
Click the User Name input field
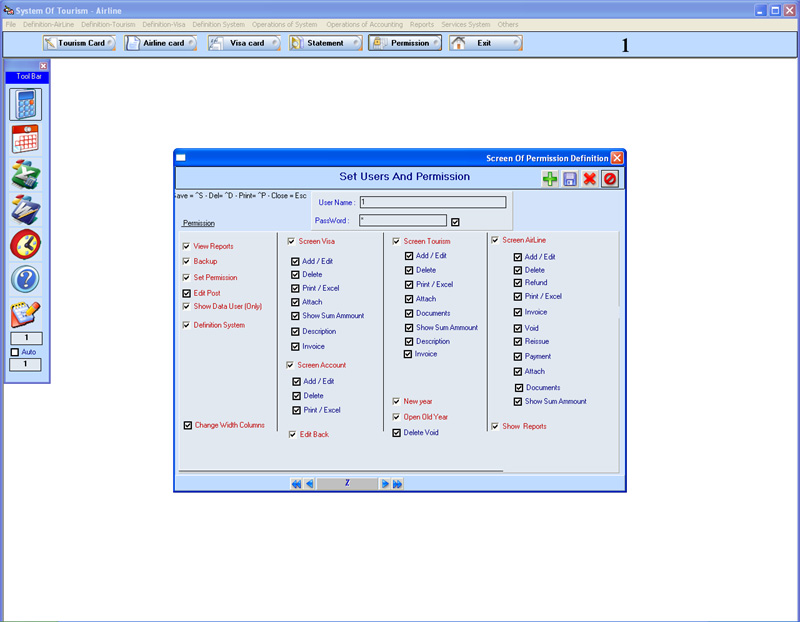pos(432,202)
